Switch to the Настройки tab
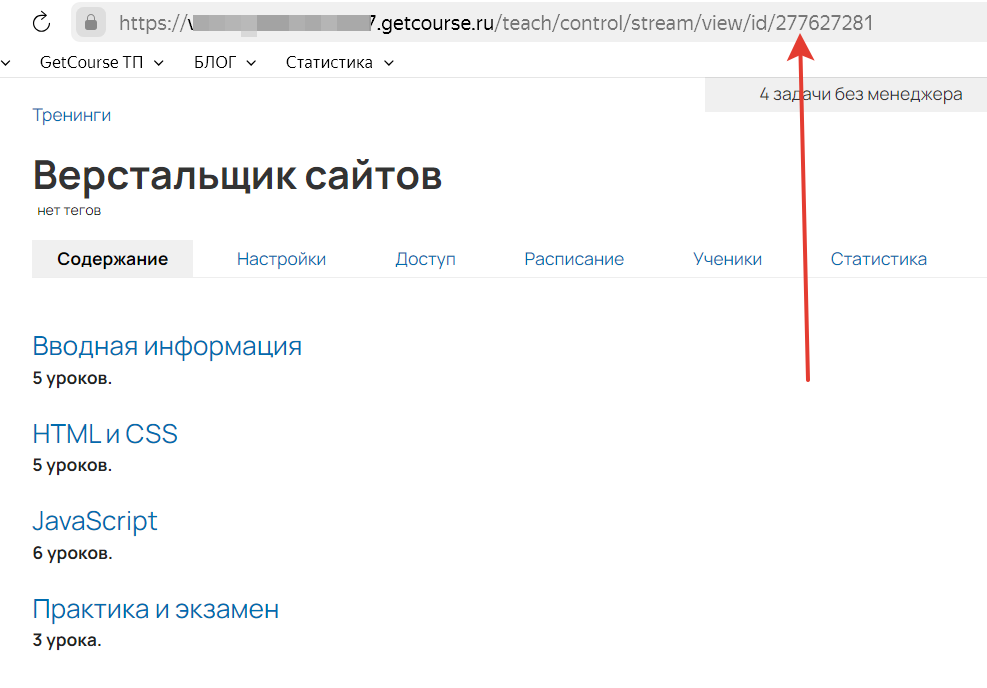Screen dimensions: 987x688 (281, 259)
